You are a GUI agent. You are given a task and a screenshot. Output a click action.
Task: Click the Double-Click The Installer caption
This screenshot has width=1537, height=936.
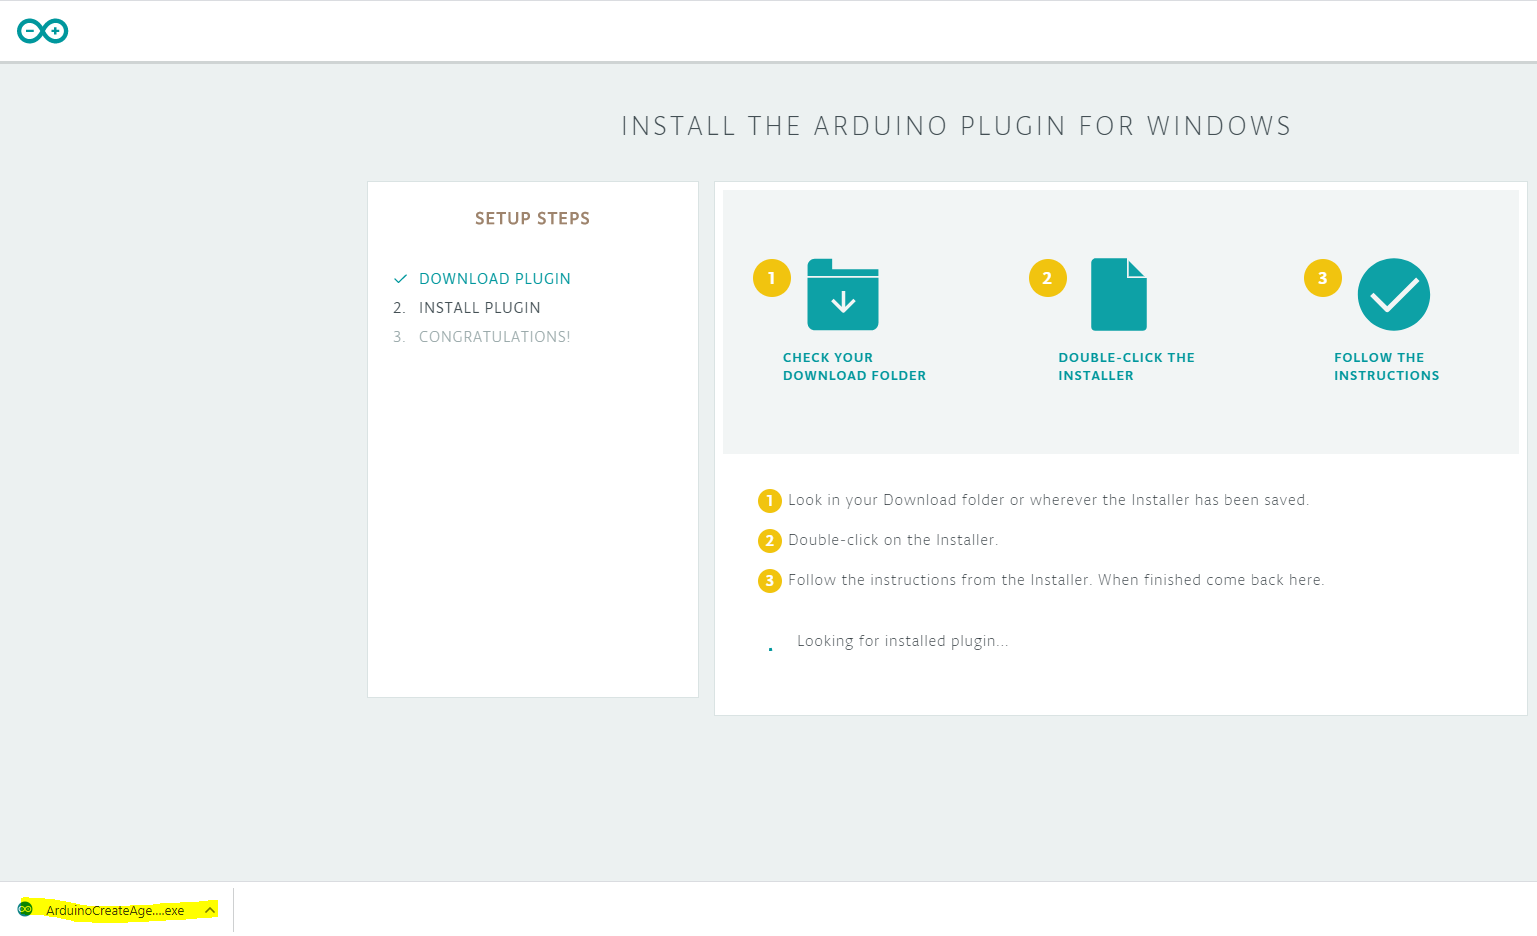(x=1126, y=366)
